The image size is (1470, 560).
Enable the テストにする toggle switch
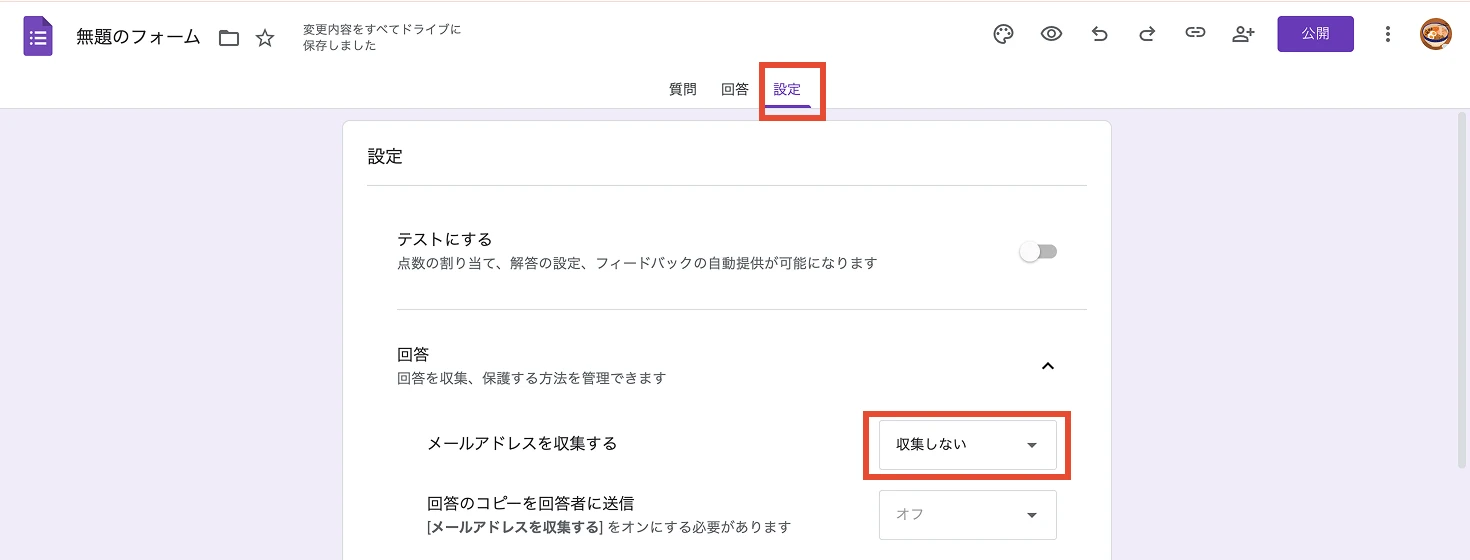tap(1038, 252)
